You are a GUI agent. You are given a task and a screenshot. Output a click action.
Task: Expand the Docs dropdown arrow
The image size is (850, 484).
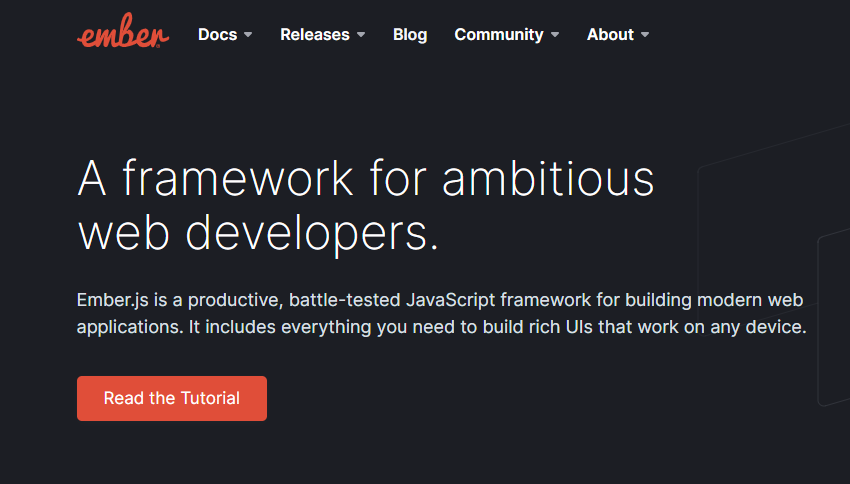[248, 35]
